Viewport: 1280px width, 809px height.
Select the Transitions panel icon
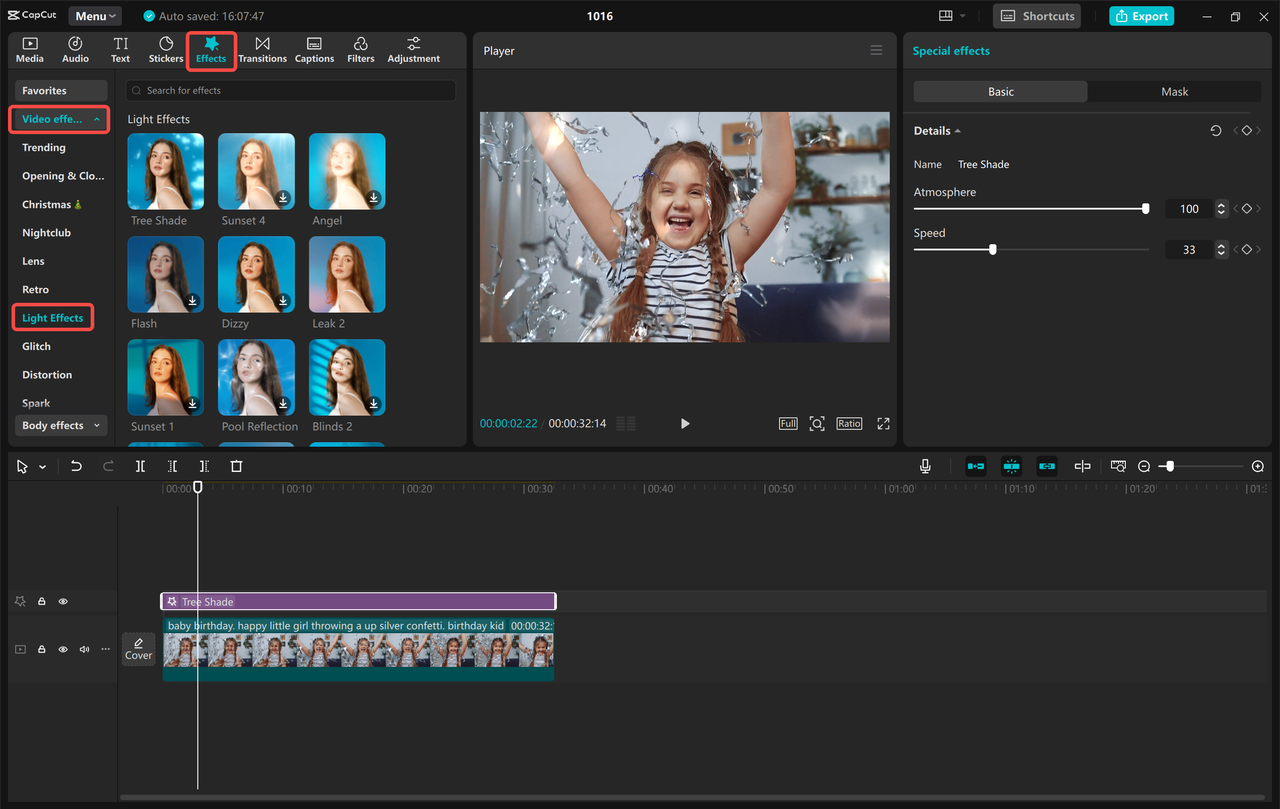(262, 48)
